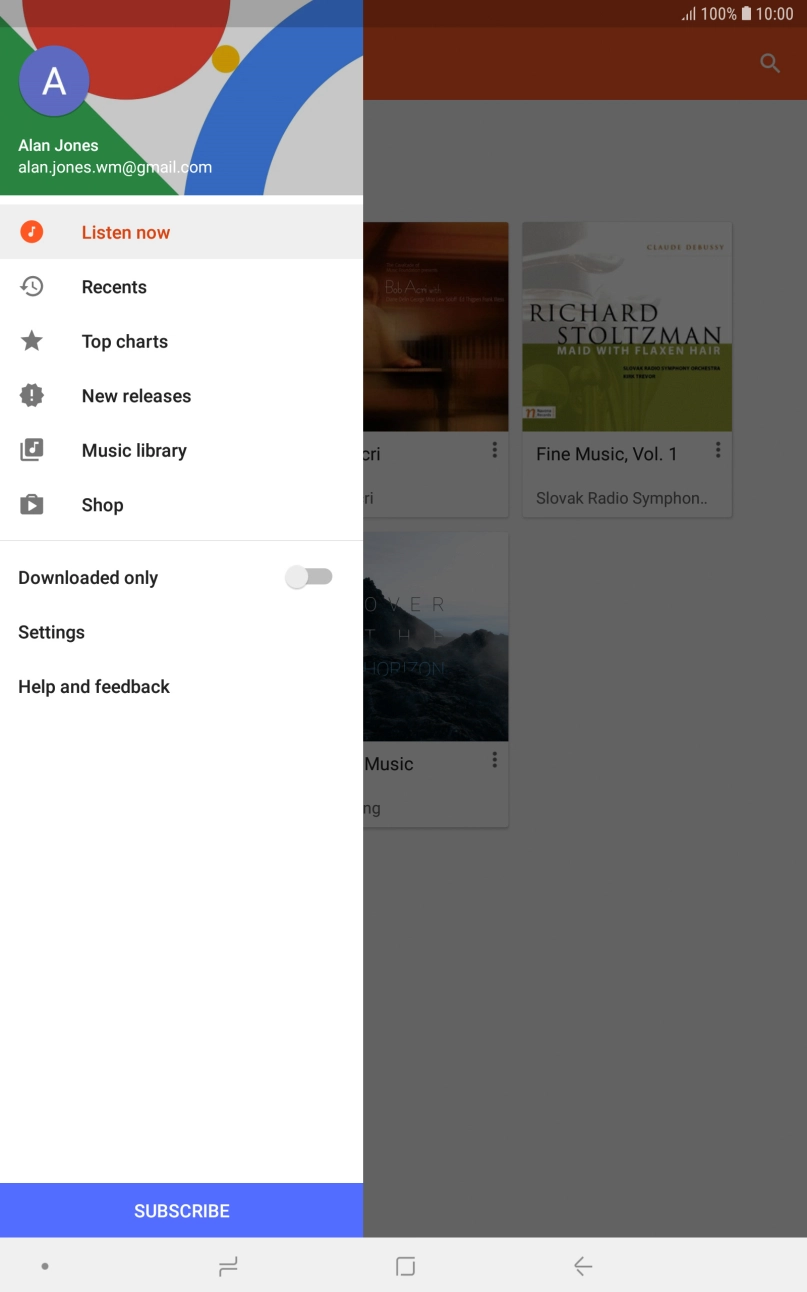This screenshot has width=807, height=1292.
Task: Open overflow menu on the horizon album card
Action: [494, 761]
